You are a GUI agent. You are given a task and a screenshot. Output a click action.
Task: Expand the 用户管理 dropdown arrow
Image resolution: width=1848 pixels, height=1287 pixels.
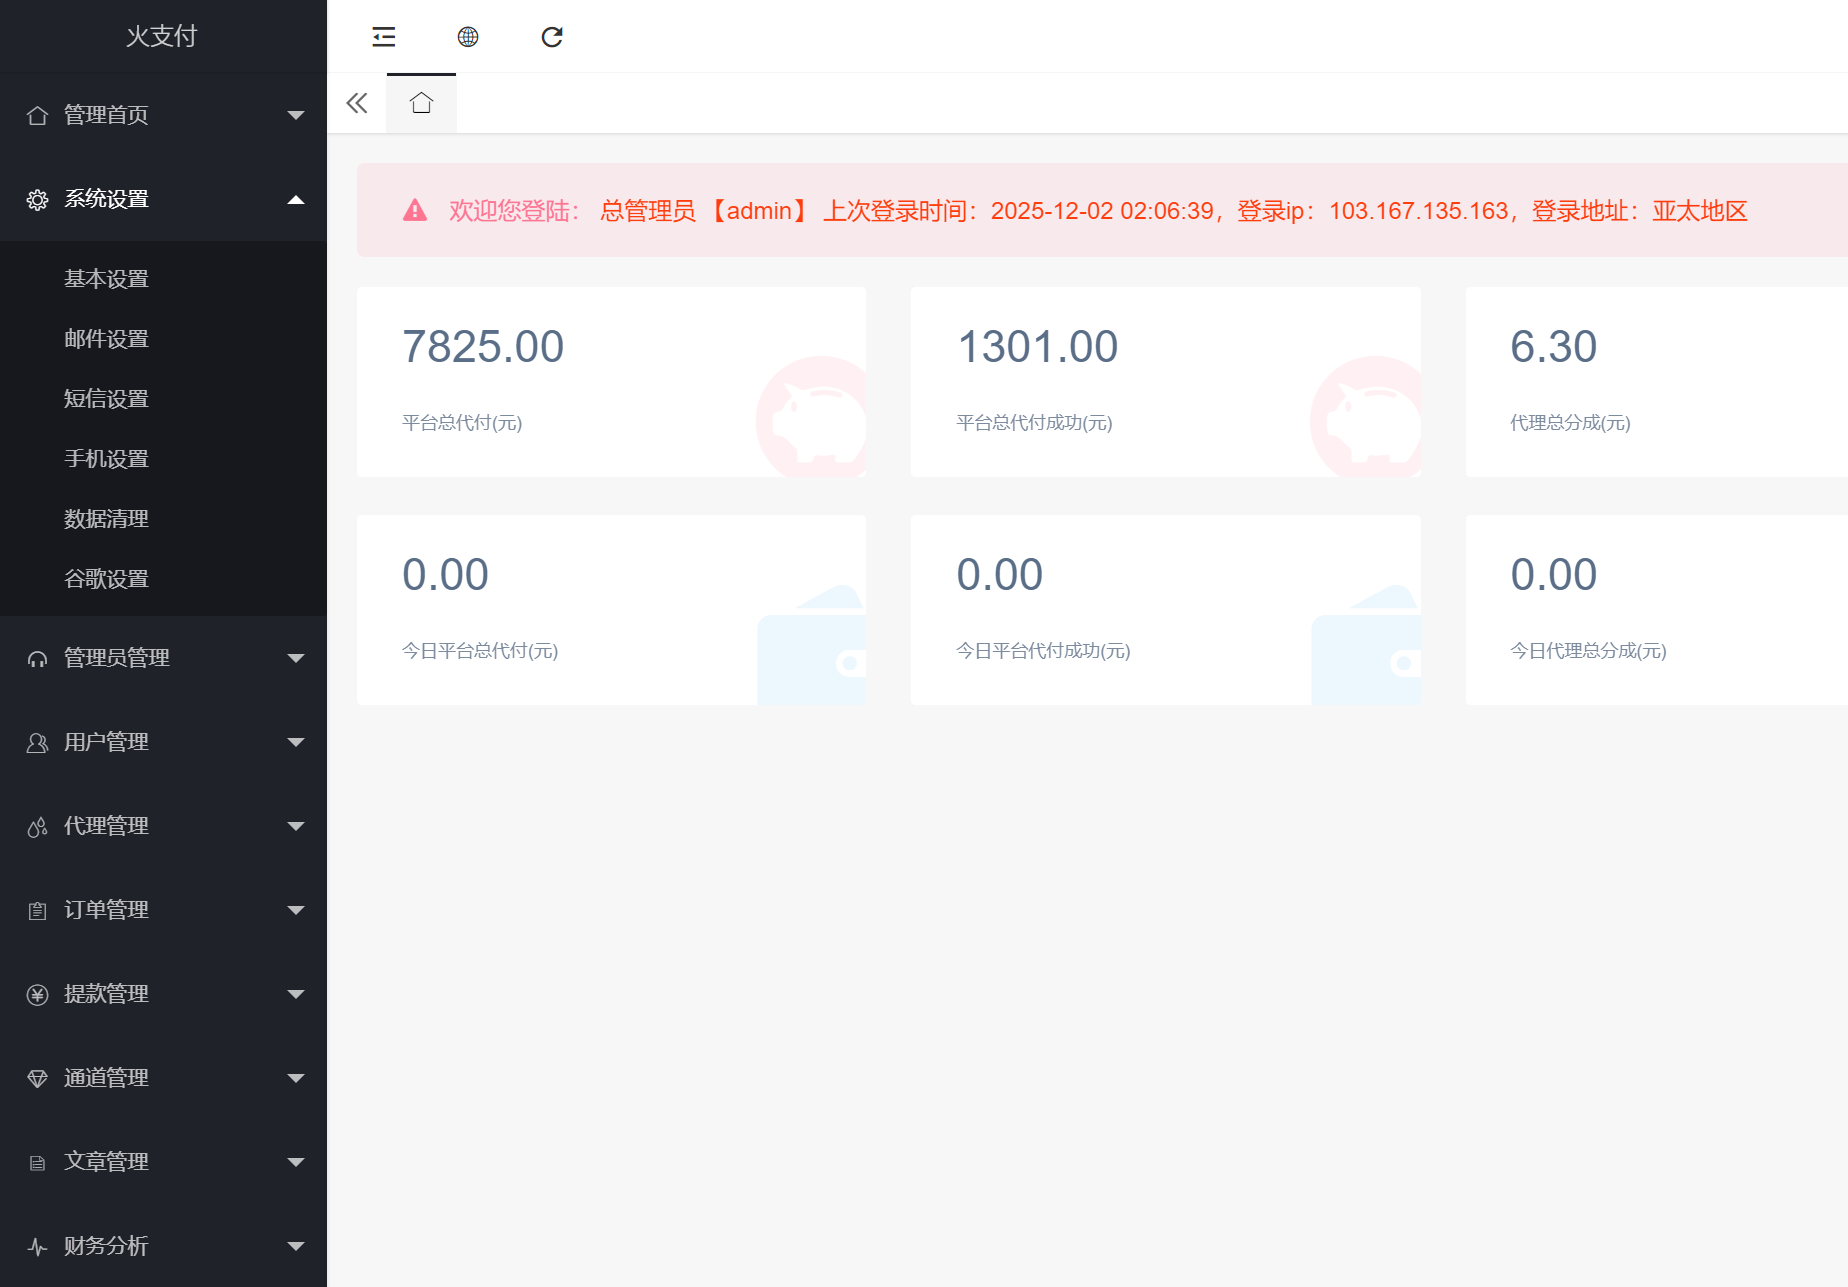point(295,743)
